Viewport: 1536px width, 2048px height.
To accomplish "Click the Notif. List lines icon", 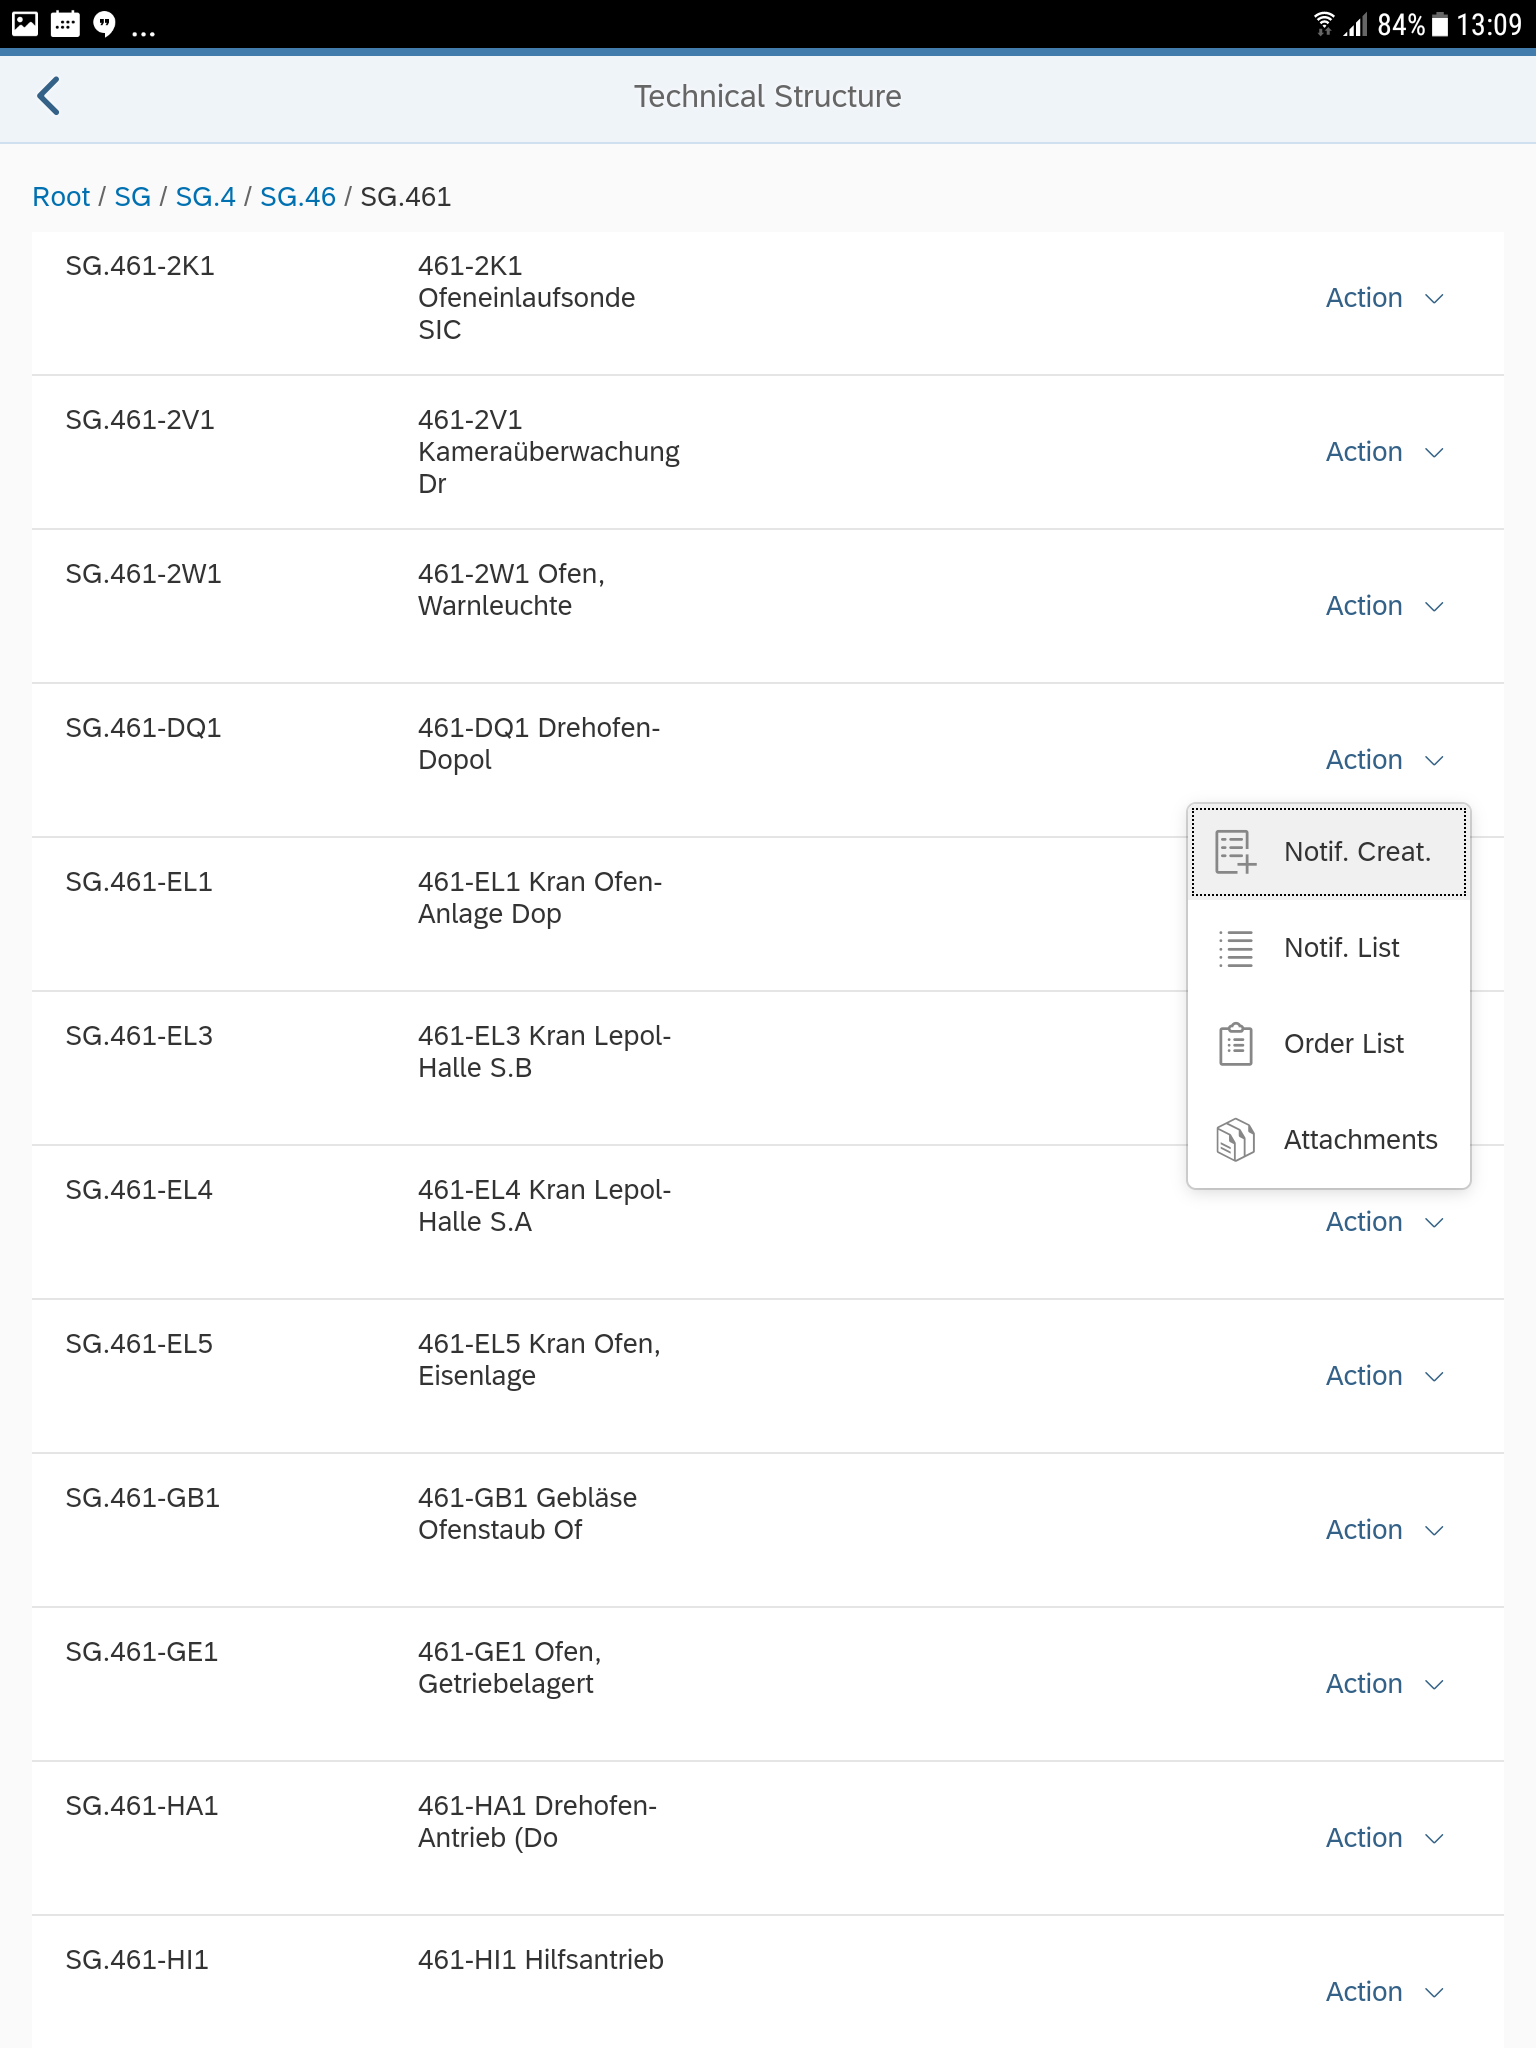I will 1236,948.
